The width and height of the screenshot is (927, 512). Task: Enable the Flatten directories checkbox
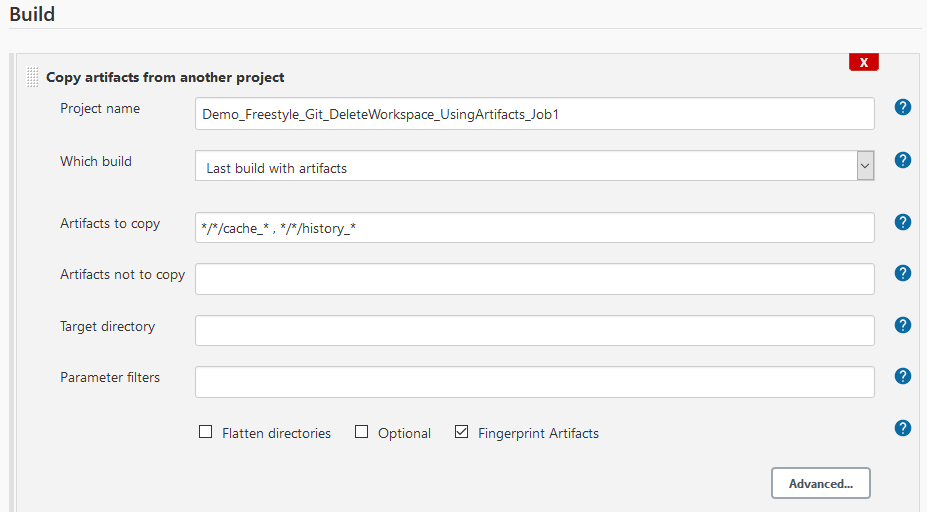point(206,432)
